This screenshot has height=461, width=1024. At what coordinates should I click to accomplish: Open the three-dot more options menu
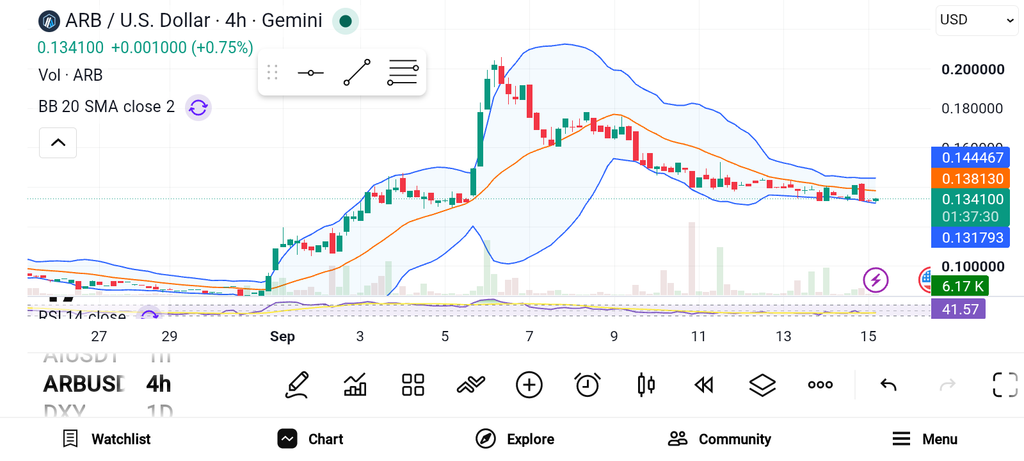tap(820, 385)
